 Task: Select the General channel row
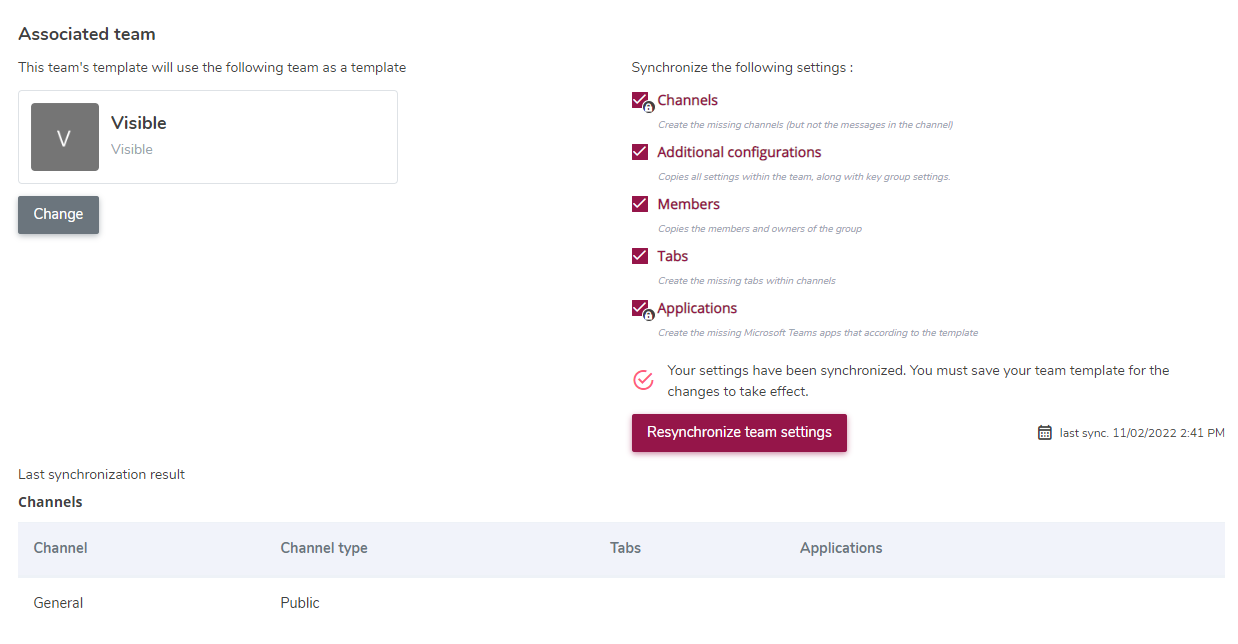point(621,603)
